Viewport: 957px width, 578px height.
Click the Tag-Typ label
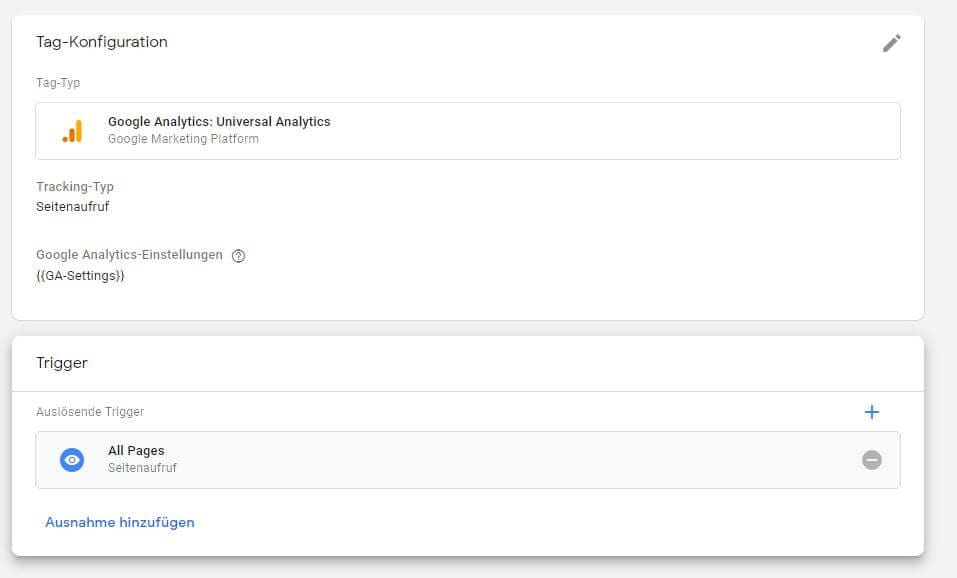58,83
